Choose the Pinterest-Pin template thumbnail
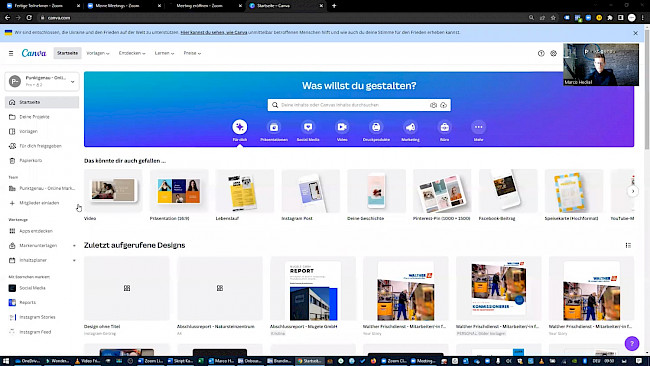 pyautogui.click(x=442, y=191)
